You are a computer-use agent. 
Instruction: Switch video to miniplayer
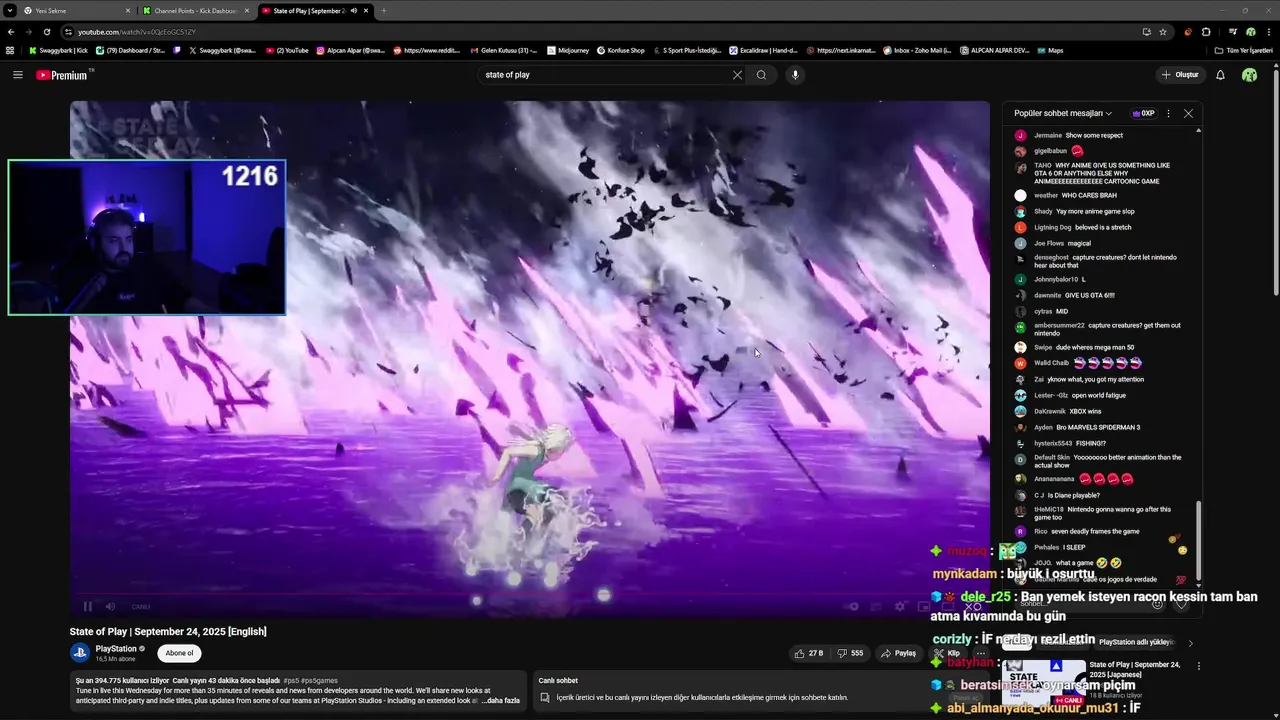[x=924, y=606]
